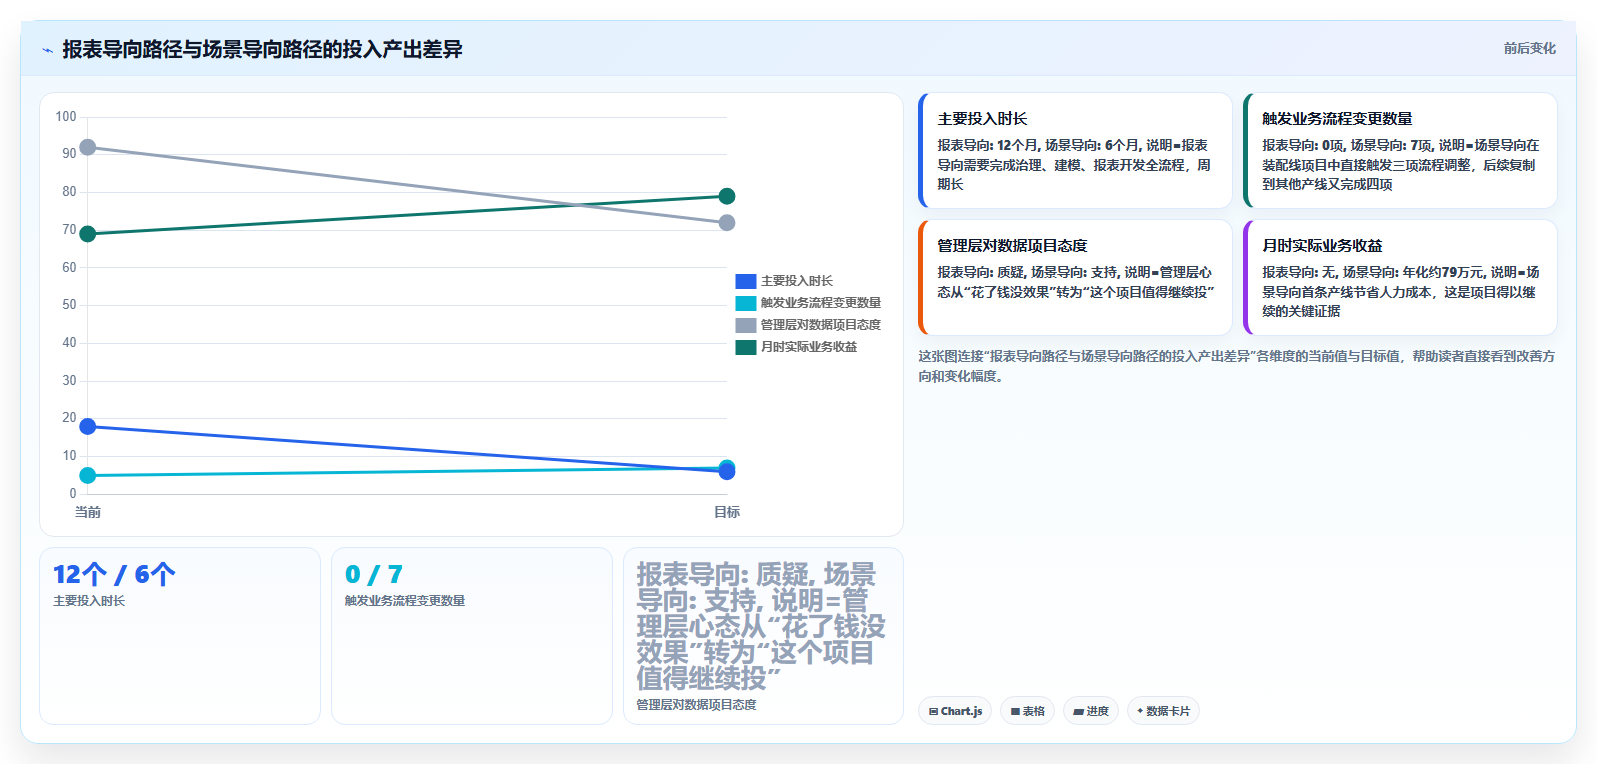This screenshot has height=764, width=1597.
Task: Click the 管理层对数据项目态度 caption under the grey stat
Action: click(697, 705)
